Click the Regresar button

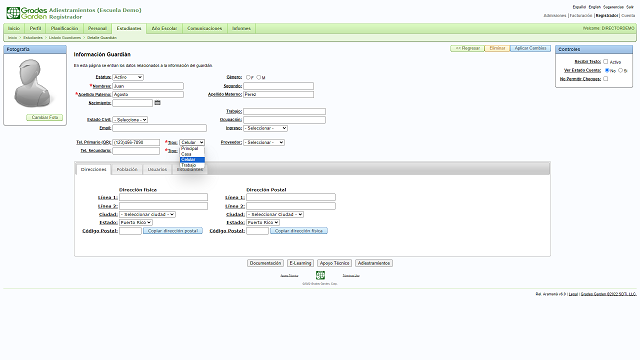[x=467, y=48]
